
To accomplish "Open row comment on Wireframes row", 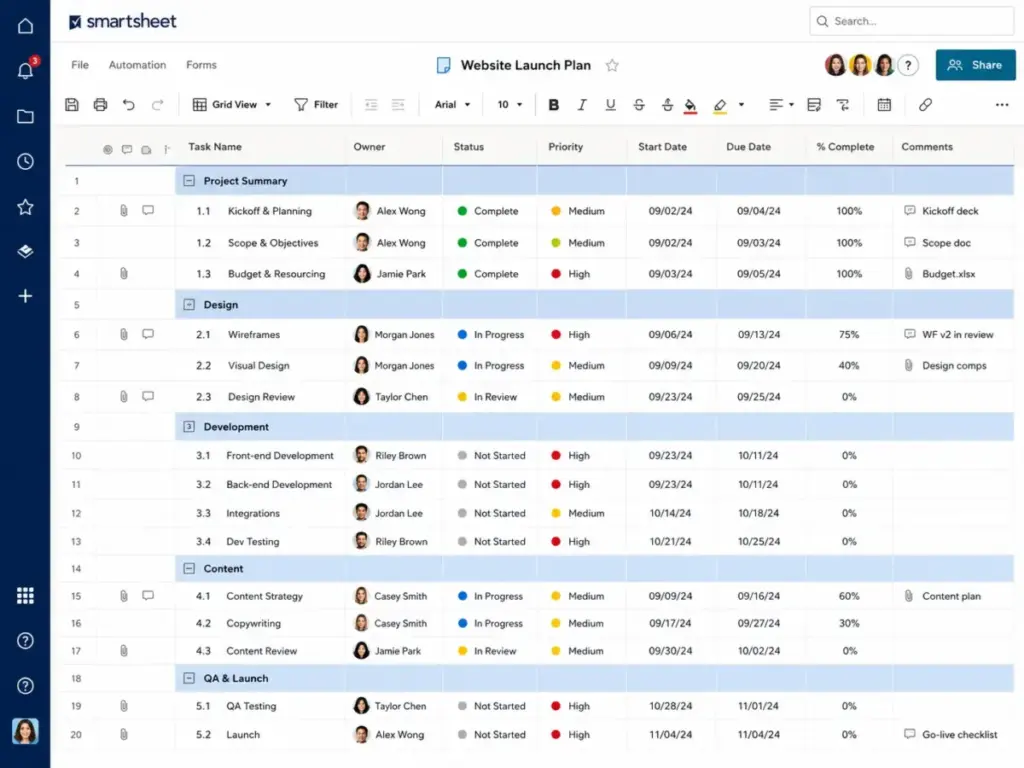I will pos(148,334).
